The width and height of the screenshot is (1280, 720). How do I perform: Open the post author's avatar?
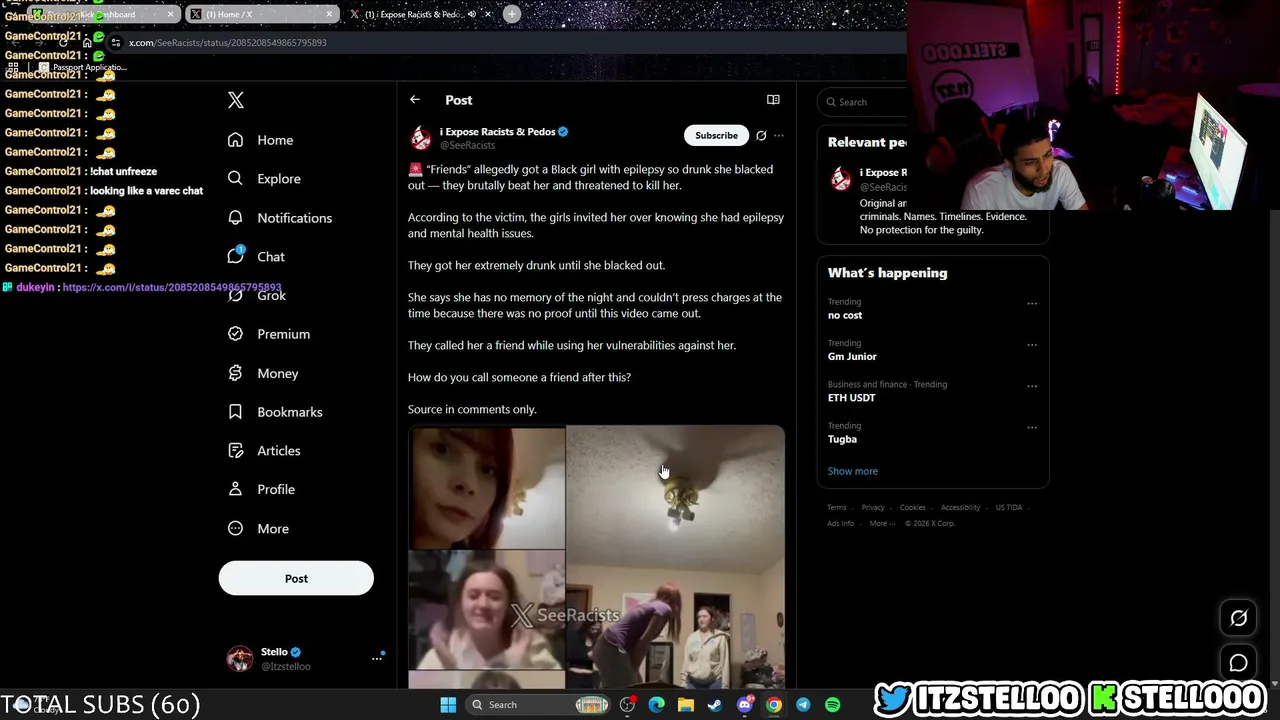(421, 138)
